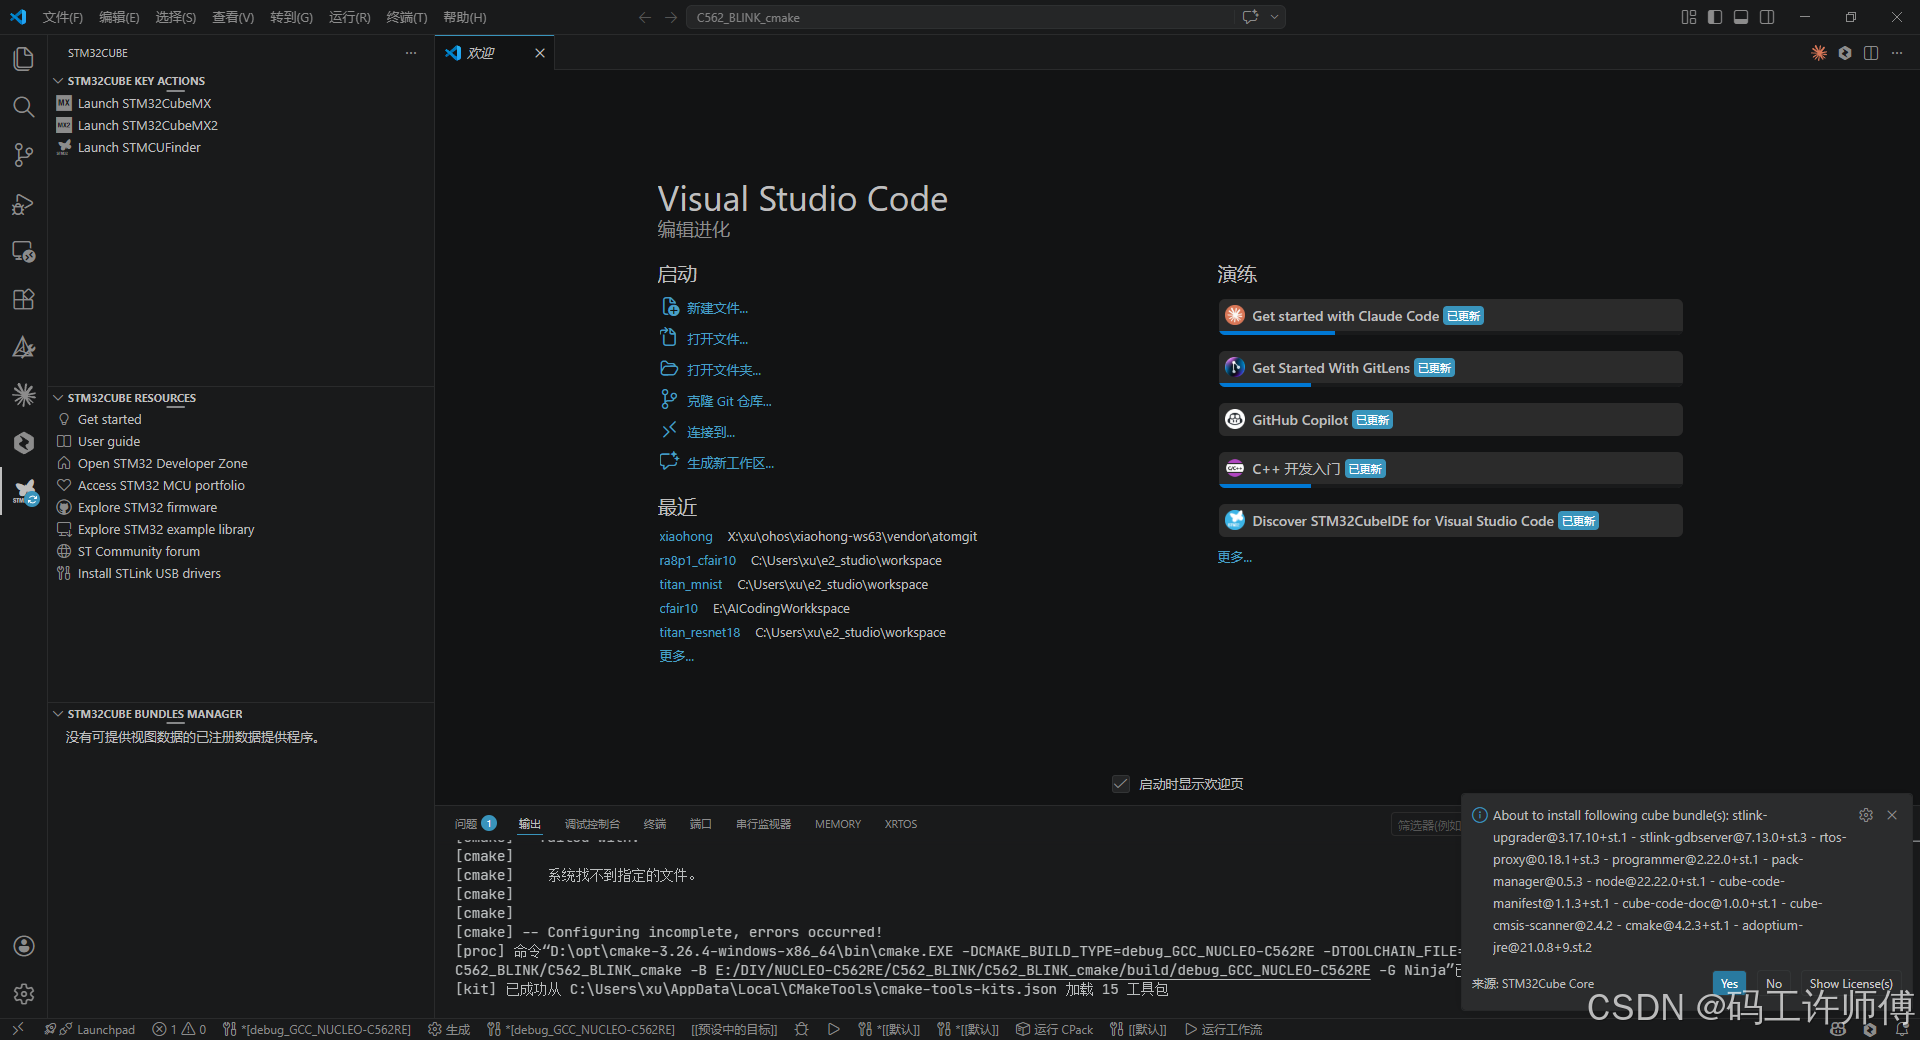Click the errors and warnings status indicator

tap(179, 1029)
